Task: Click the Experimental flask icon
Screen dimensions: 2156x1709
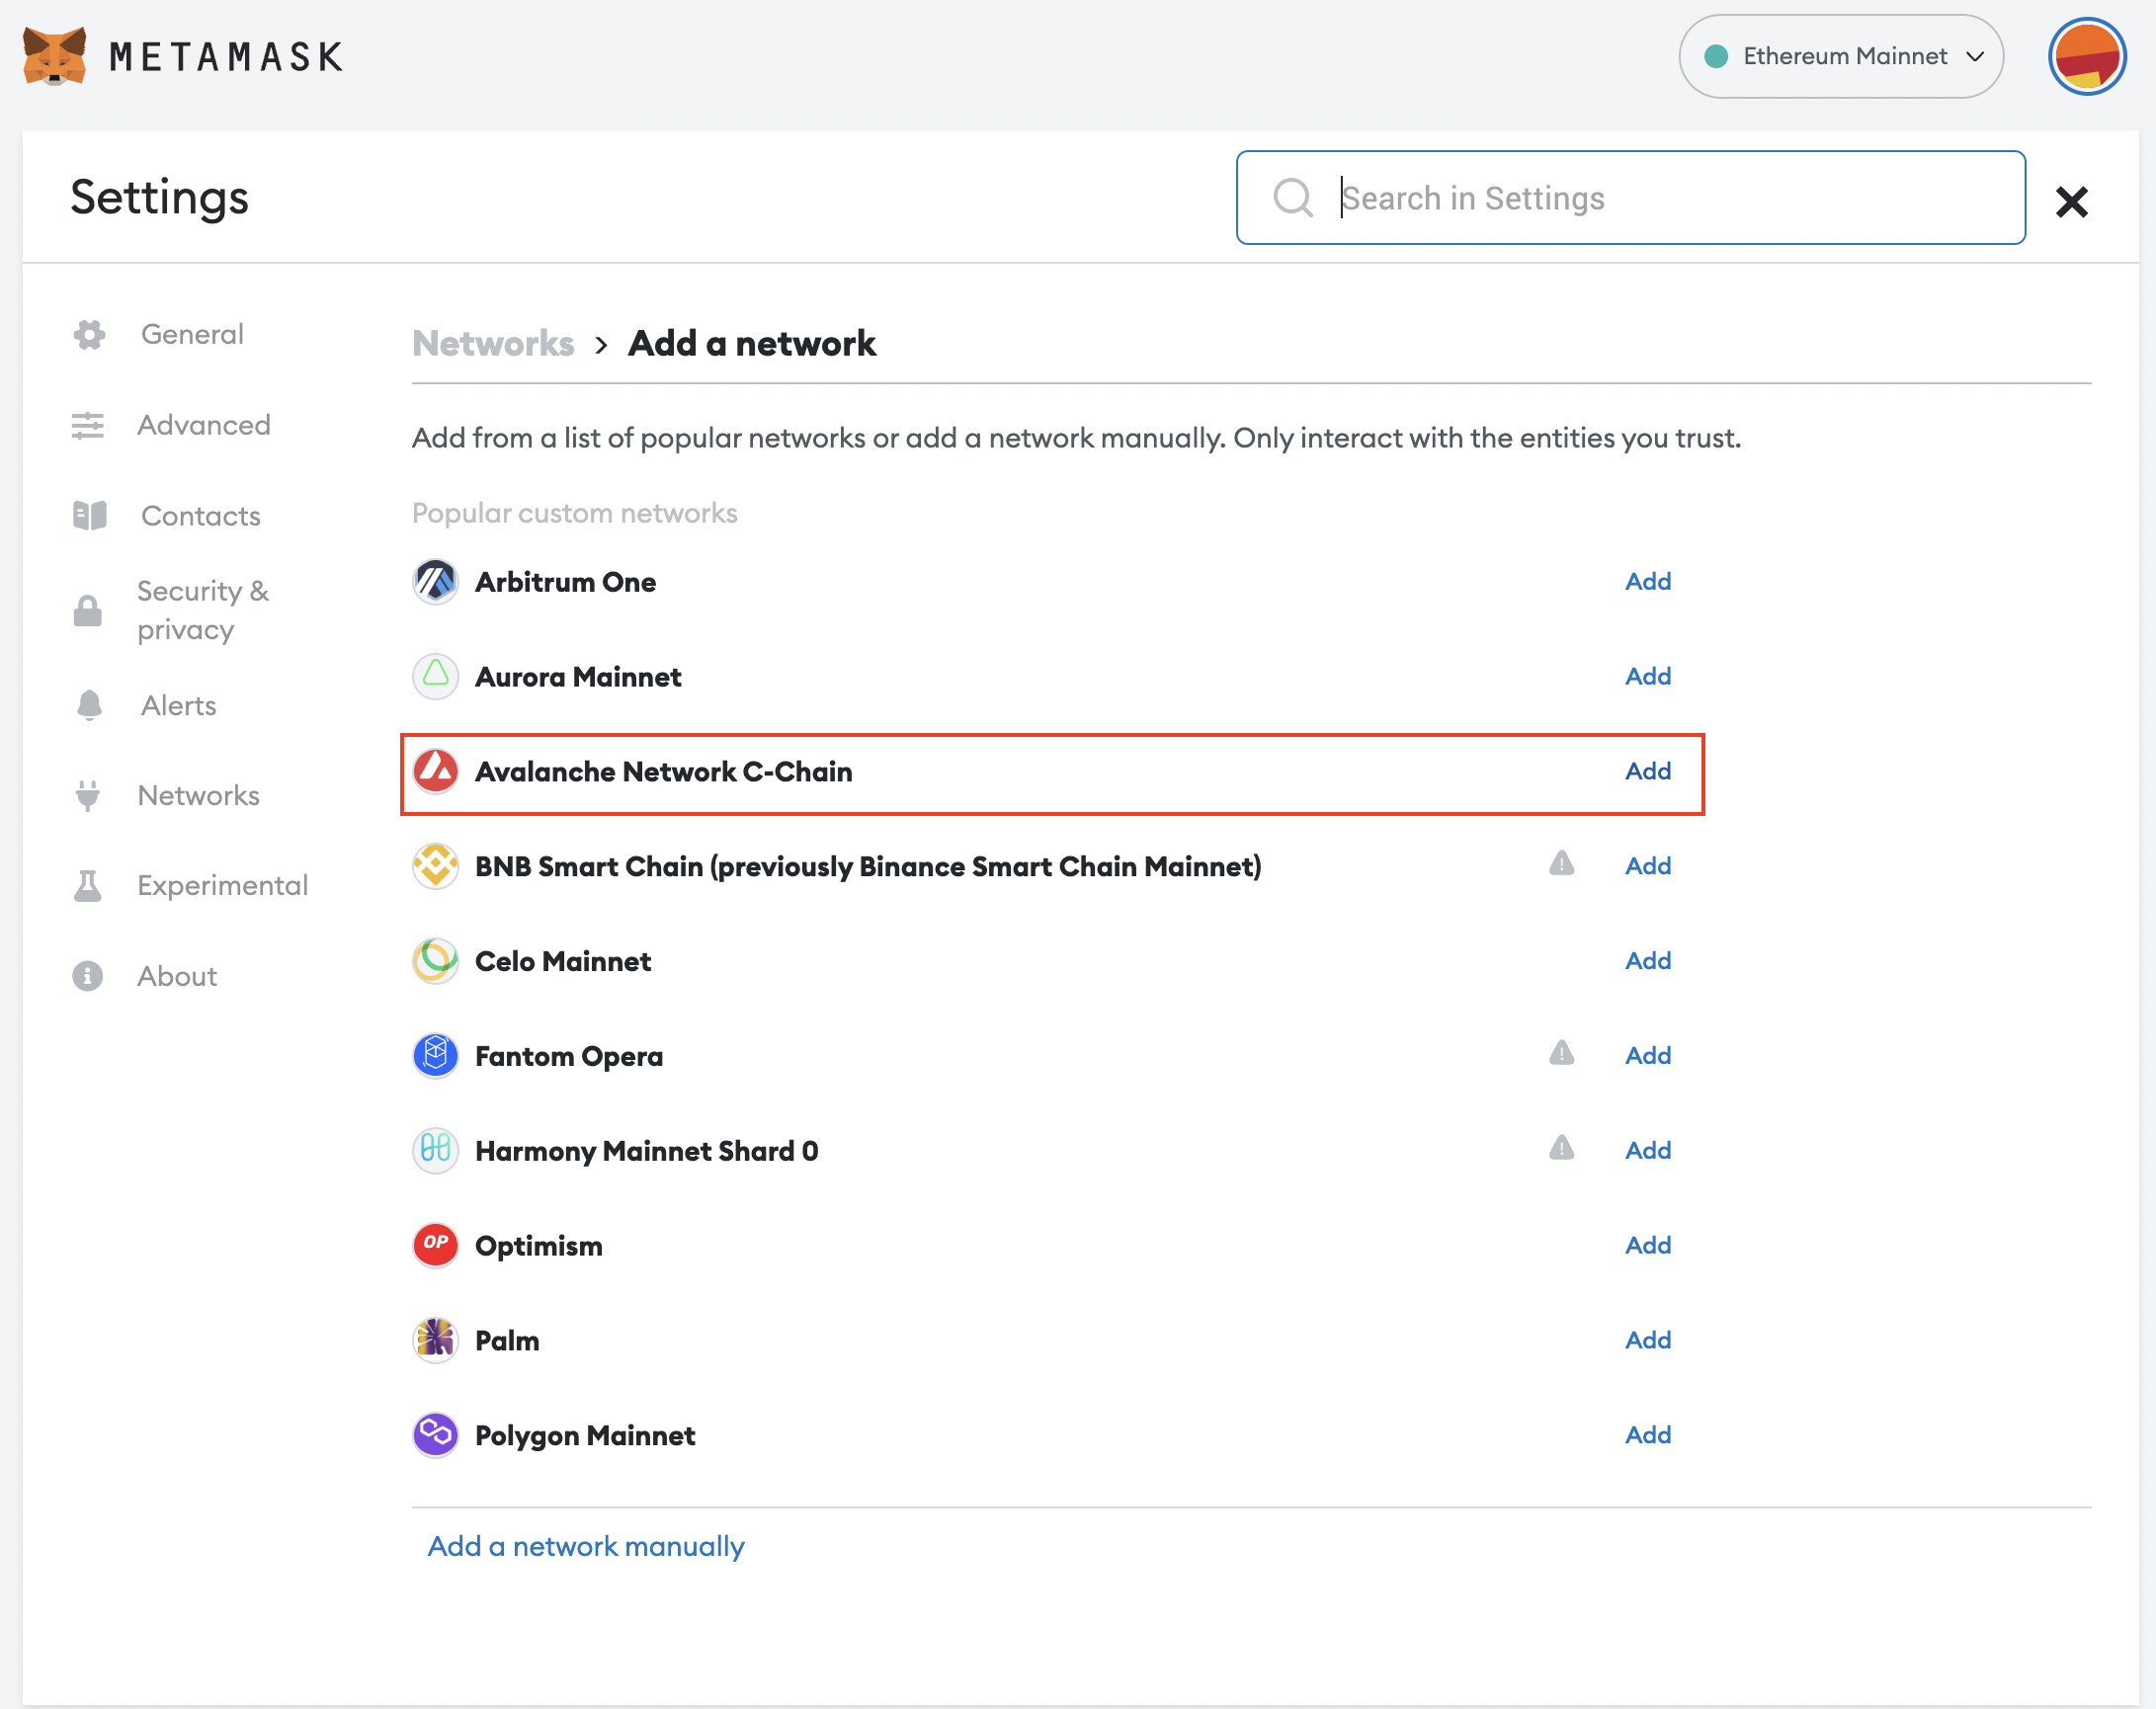Action: click(x=88, y=886)
